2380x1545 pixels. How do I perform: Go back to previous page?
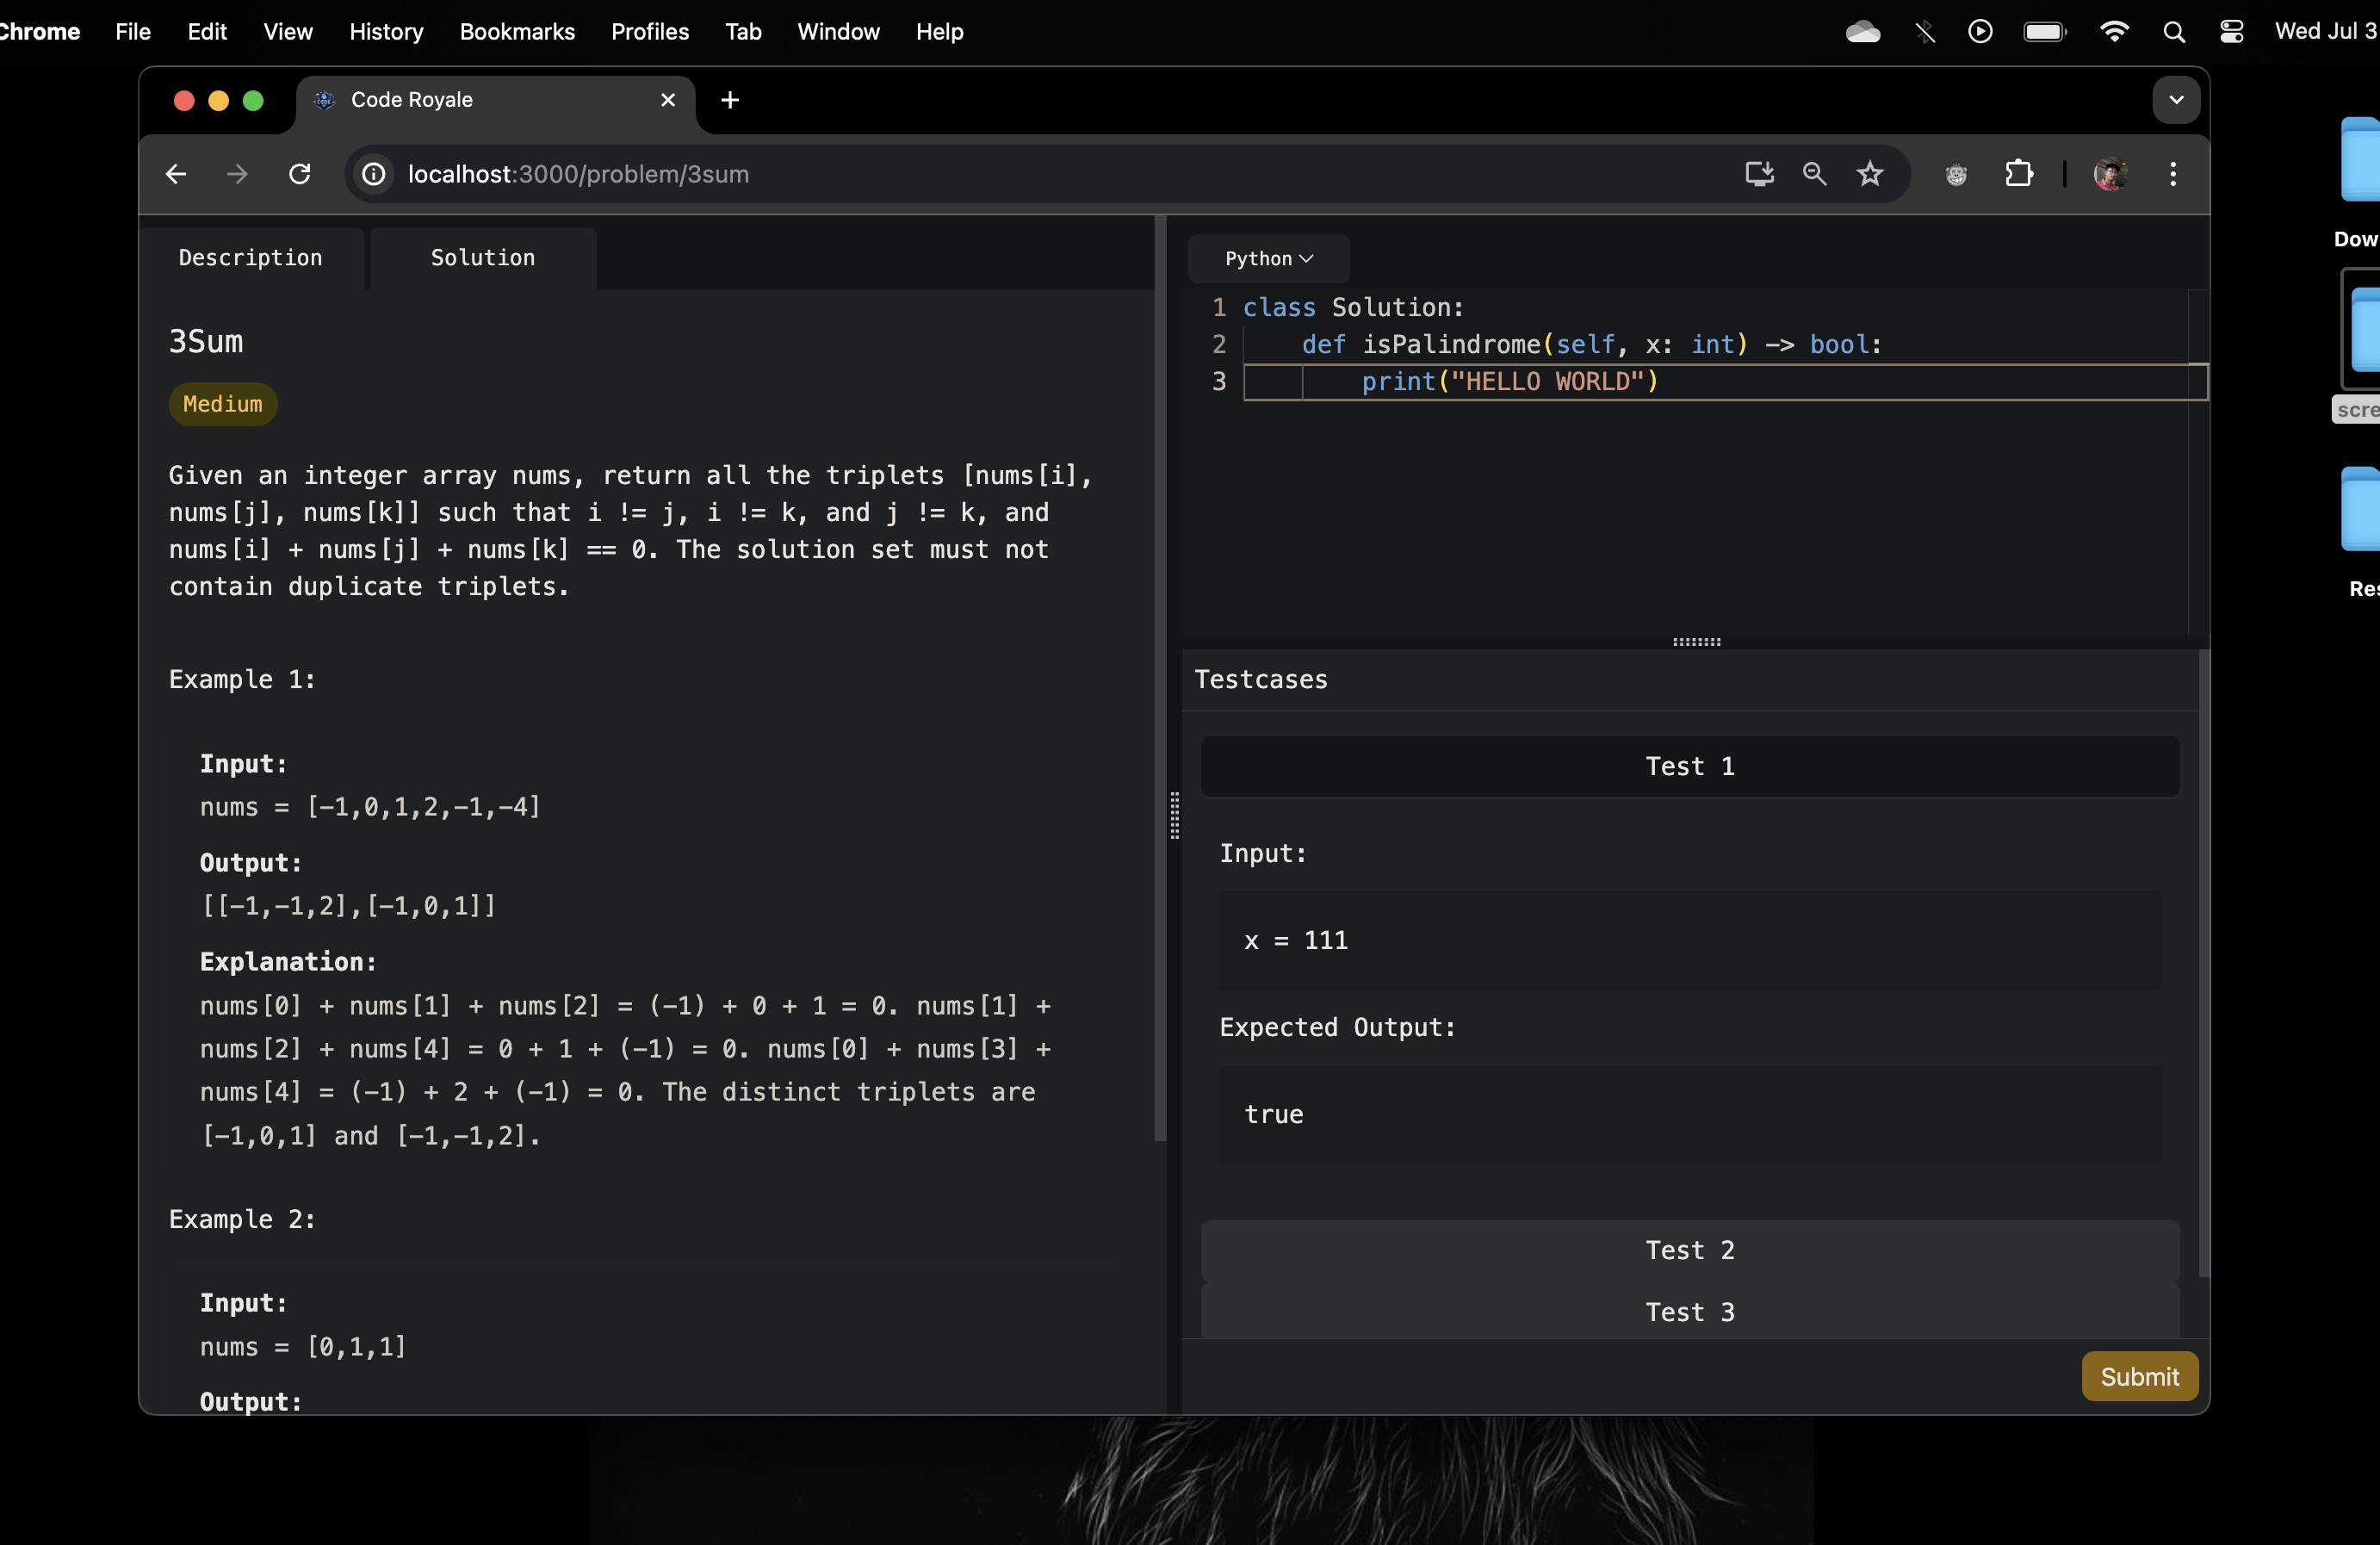coord(176,174)
